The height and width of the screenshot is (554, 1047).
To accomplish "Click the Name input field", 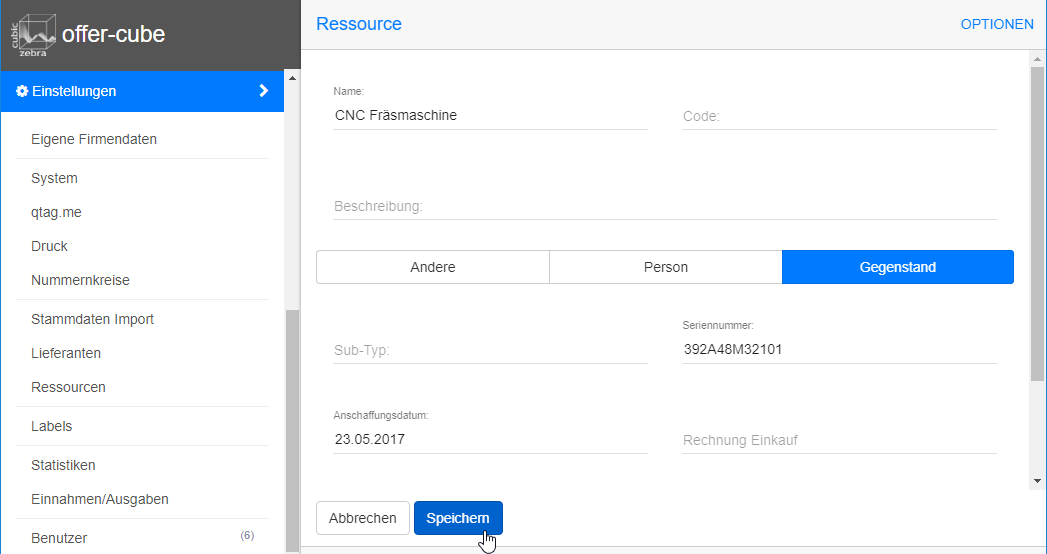I will click(490, 115).
